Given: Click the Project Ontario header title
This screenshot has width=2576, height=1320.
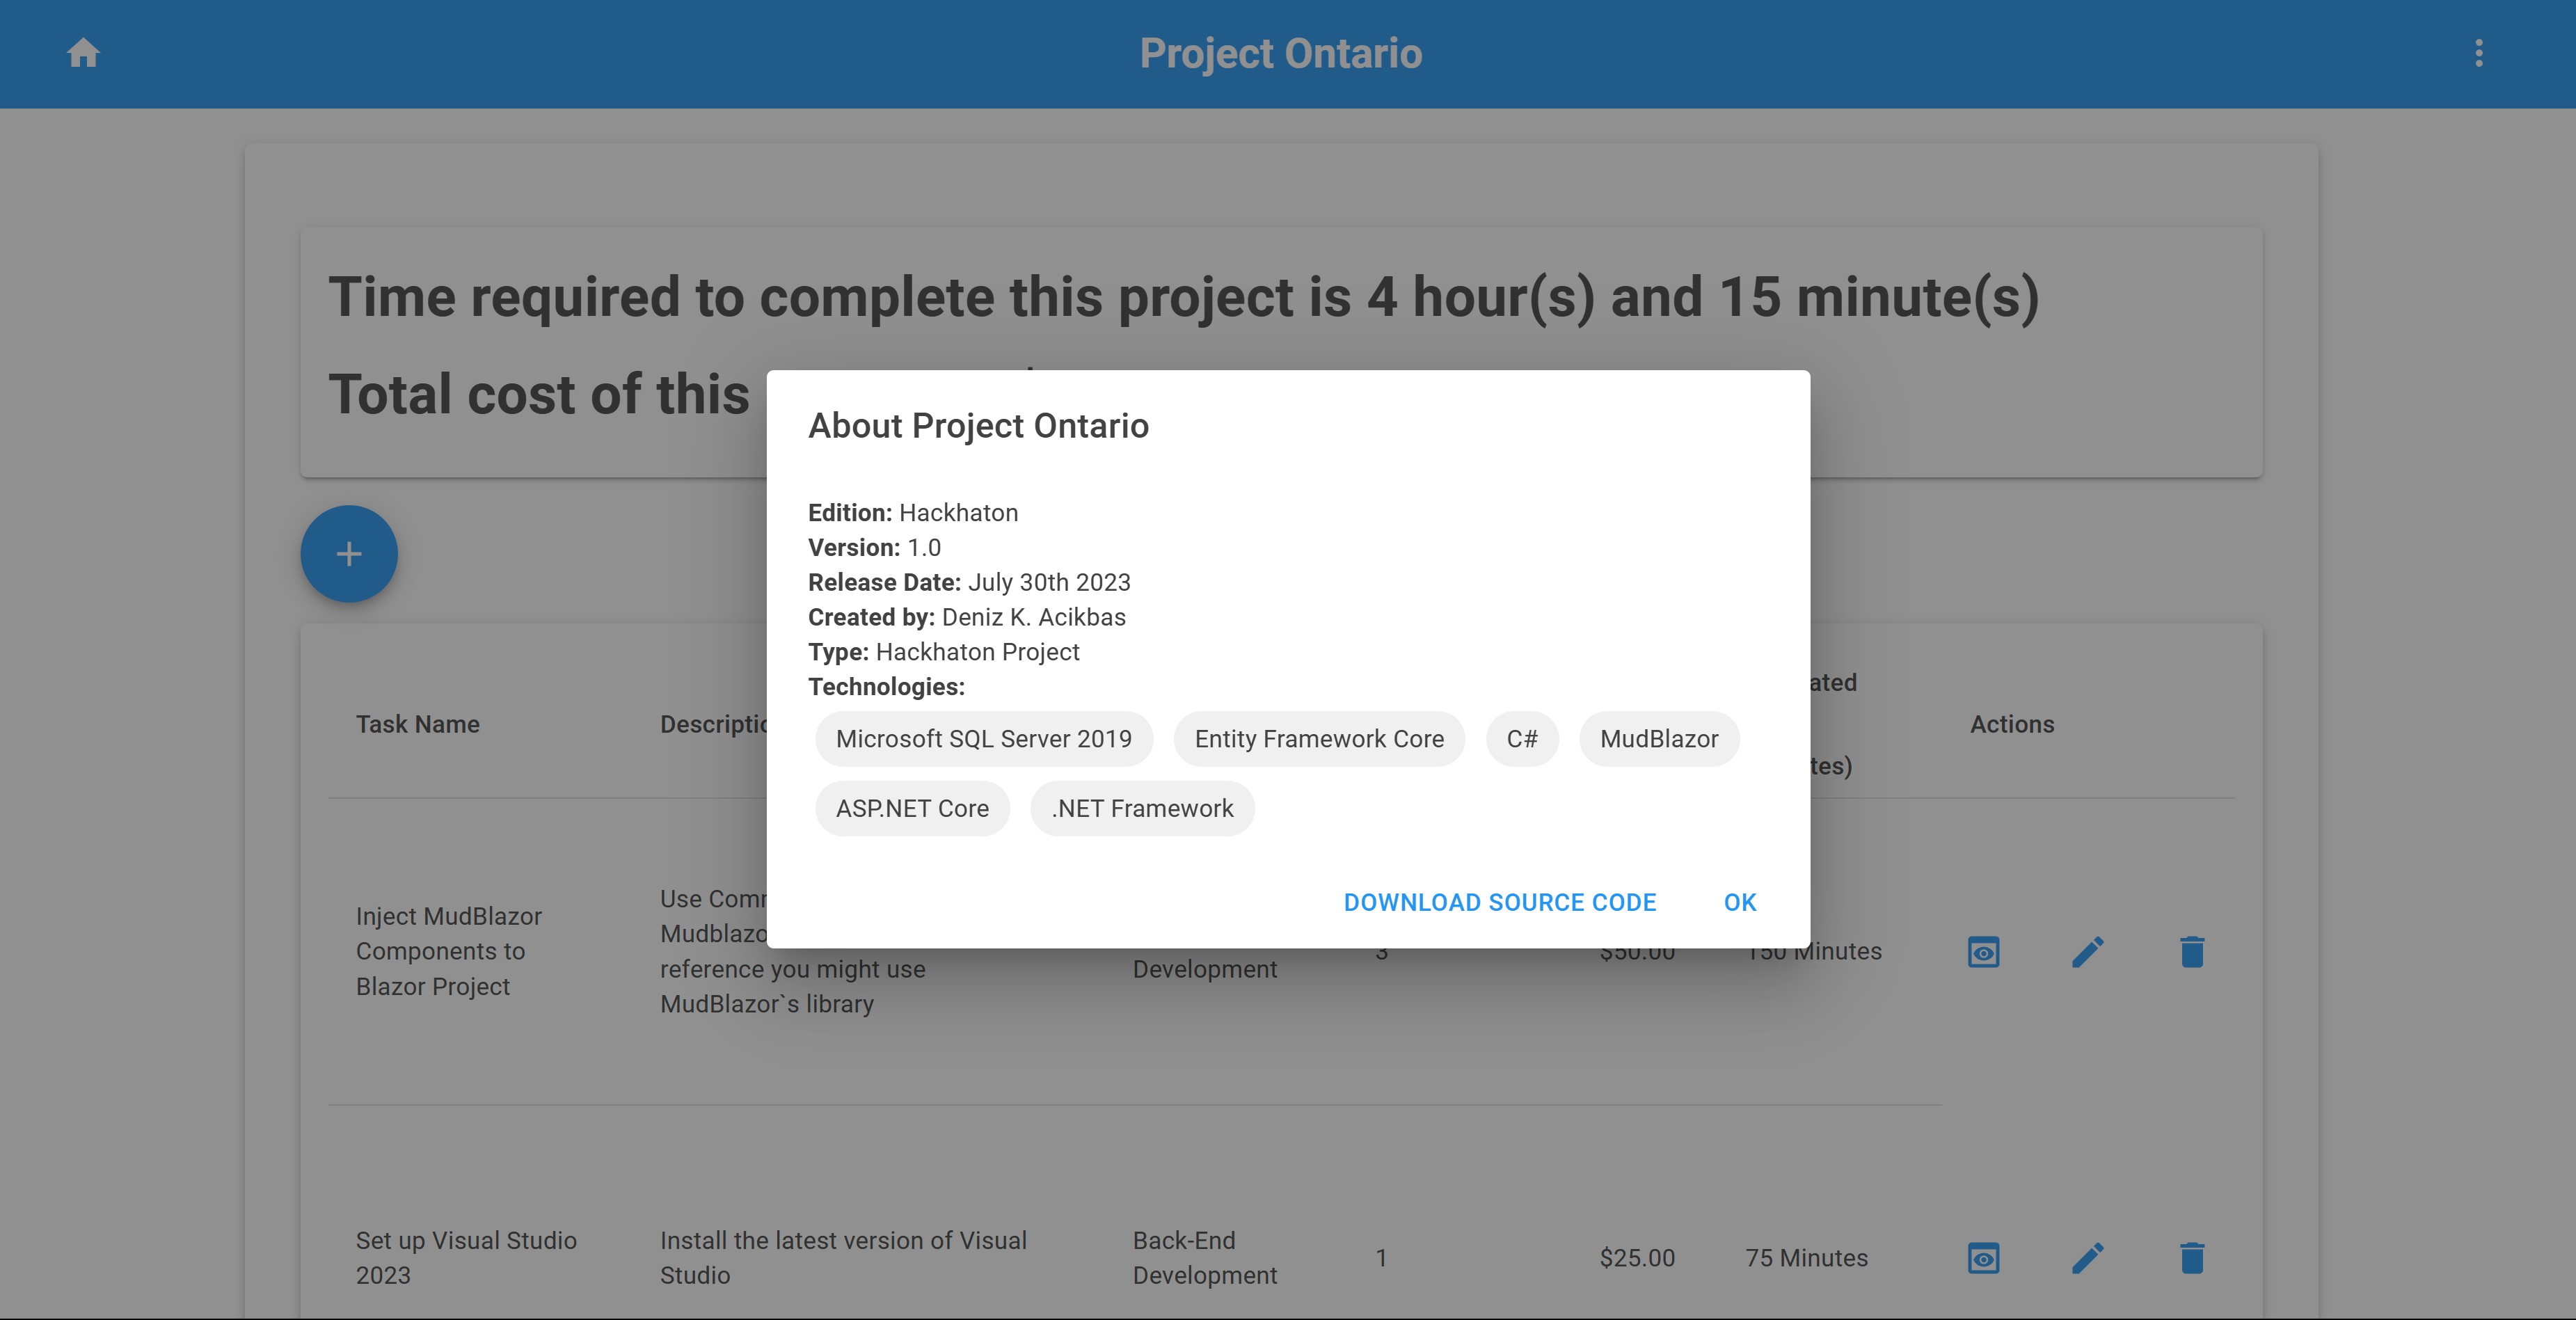Looking at the screenshot, I should 1280,53.
